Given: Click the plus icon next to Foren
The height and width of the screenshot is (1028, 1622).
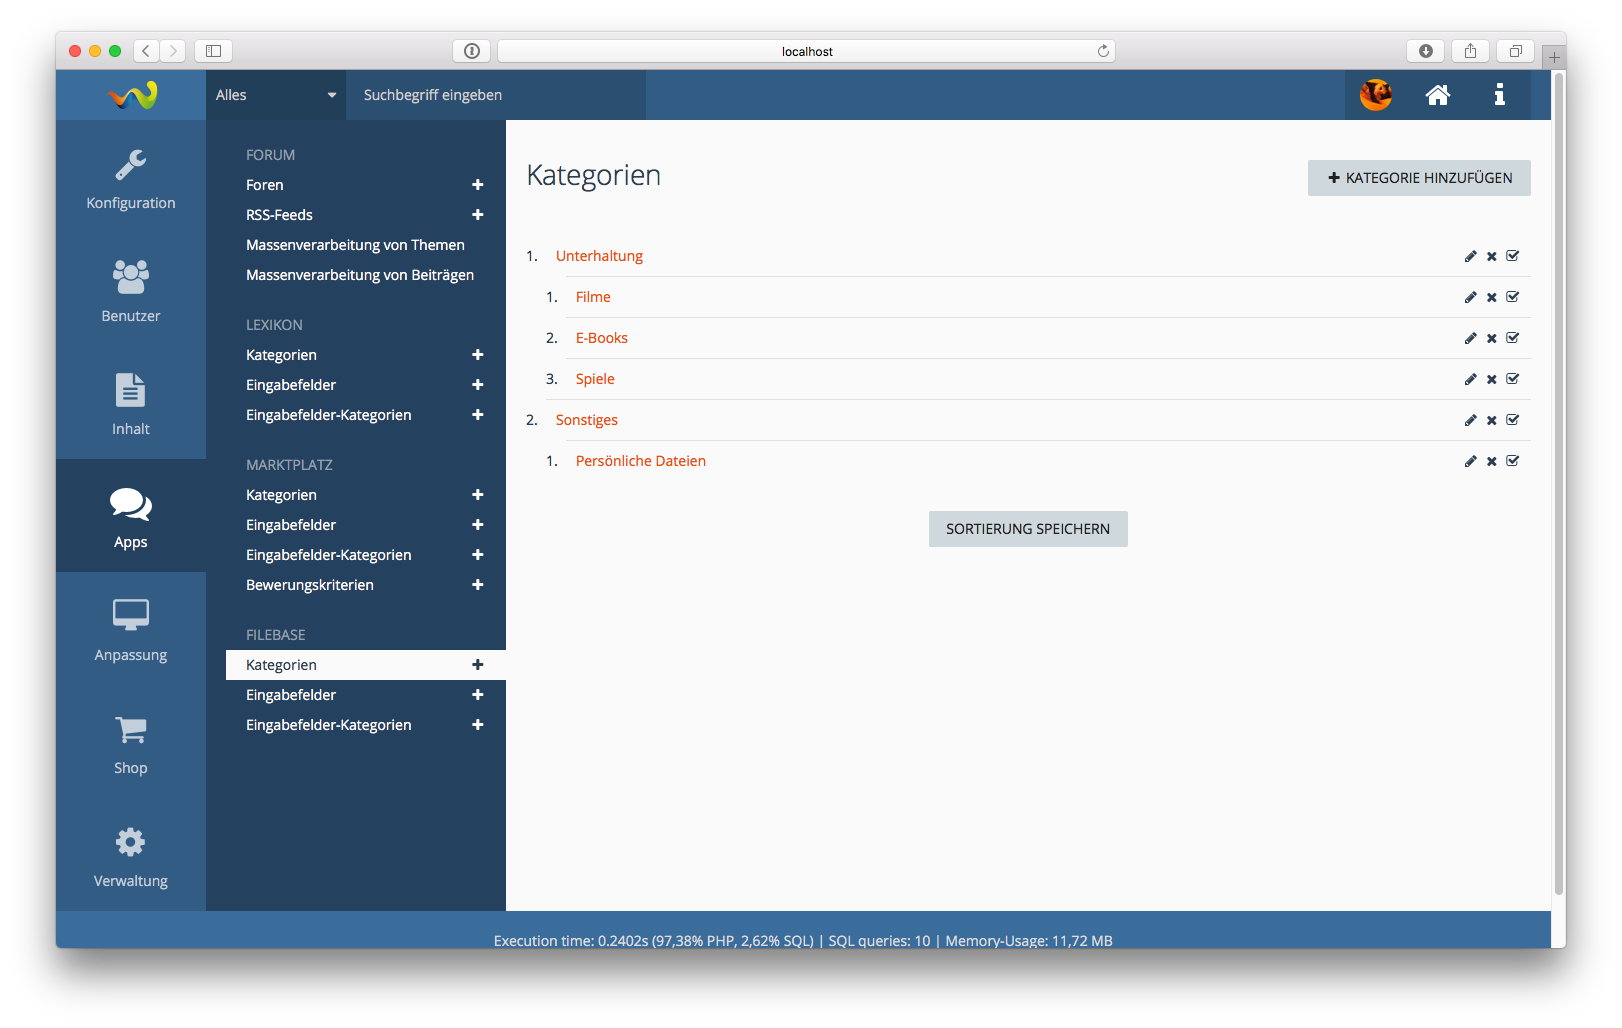Looking at the screenshot, I should pyautogui.click(x=478, y=185).
